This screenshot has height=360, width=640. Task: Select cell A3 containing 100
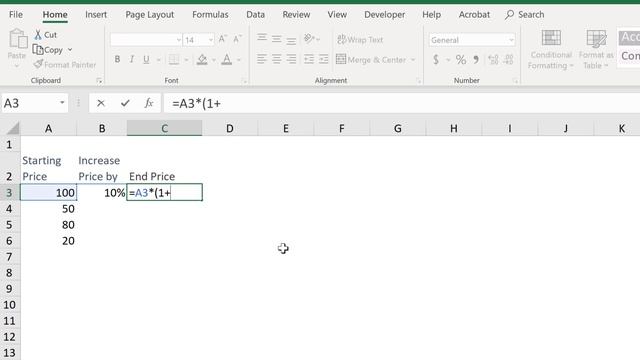coord(49,192)
